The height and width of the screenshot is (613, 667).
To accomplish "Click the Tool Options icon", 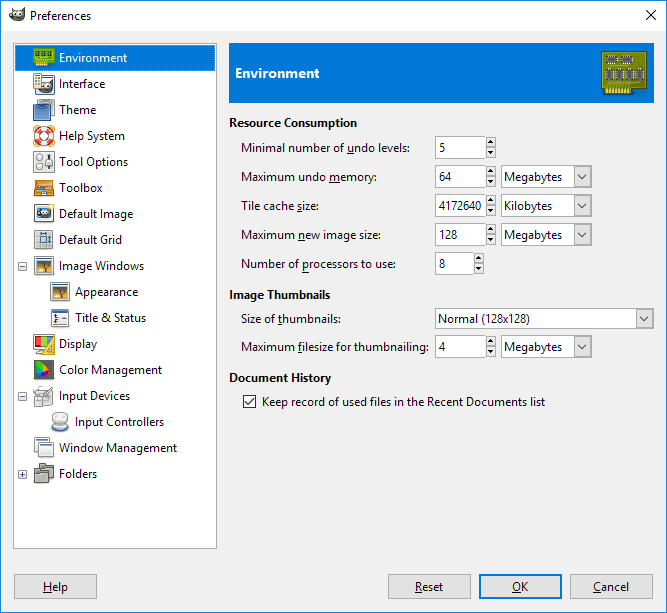I will 44,162.
